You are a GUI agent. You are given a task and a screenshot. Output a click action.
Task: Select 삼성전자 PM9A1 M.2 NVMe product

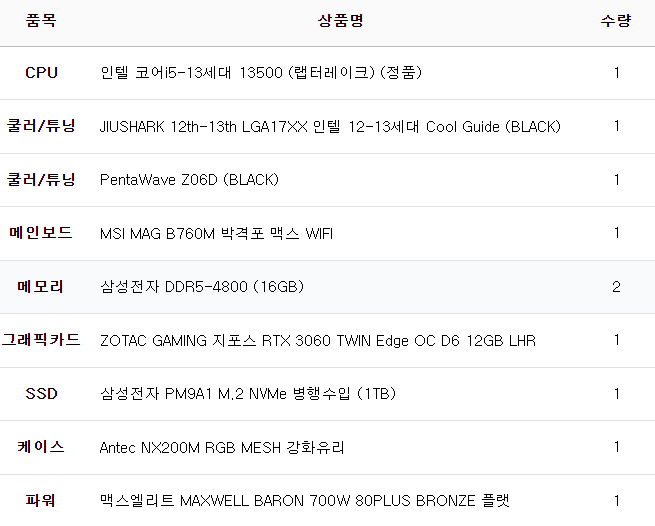coord(248,394)
